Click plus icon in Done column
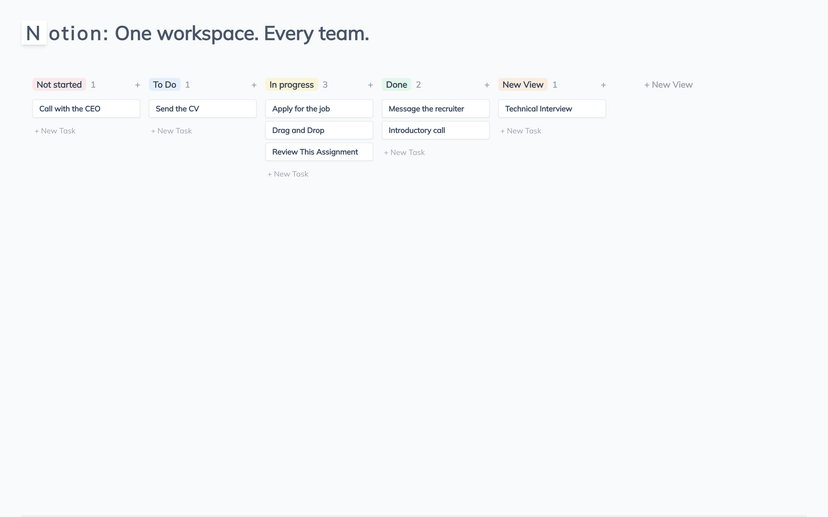828x517 pixels. point(487,85)
